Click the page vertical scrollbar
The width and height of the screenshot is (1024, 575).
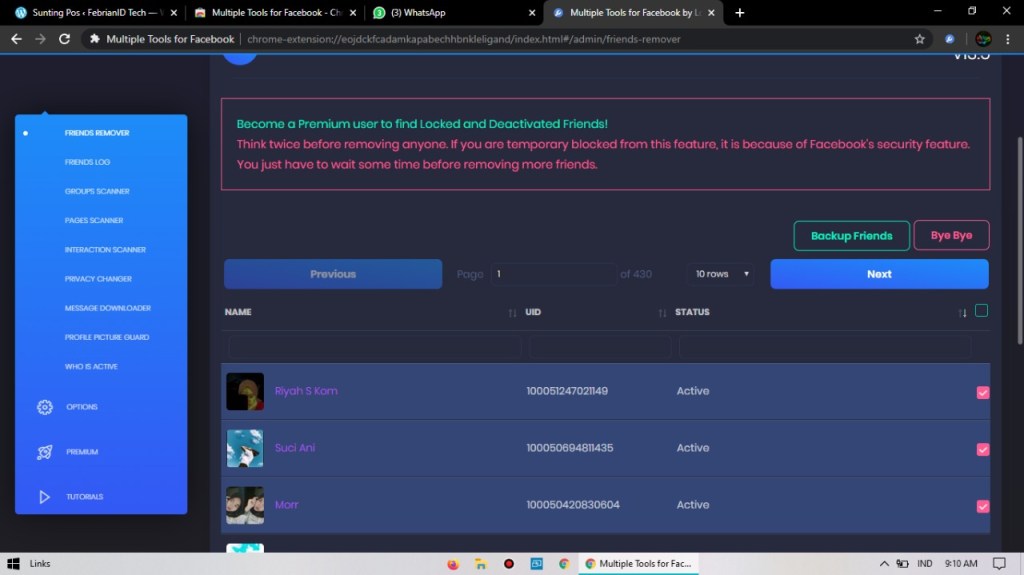coord(1018,240)
